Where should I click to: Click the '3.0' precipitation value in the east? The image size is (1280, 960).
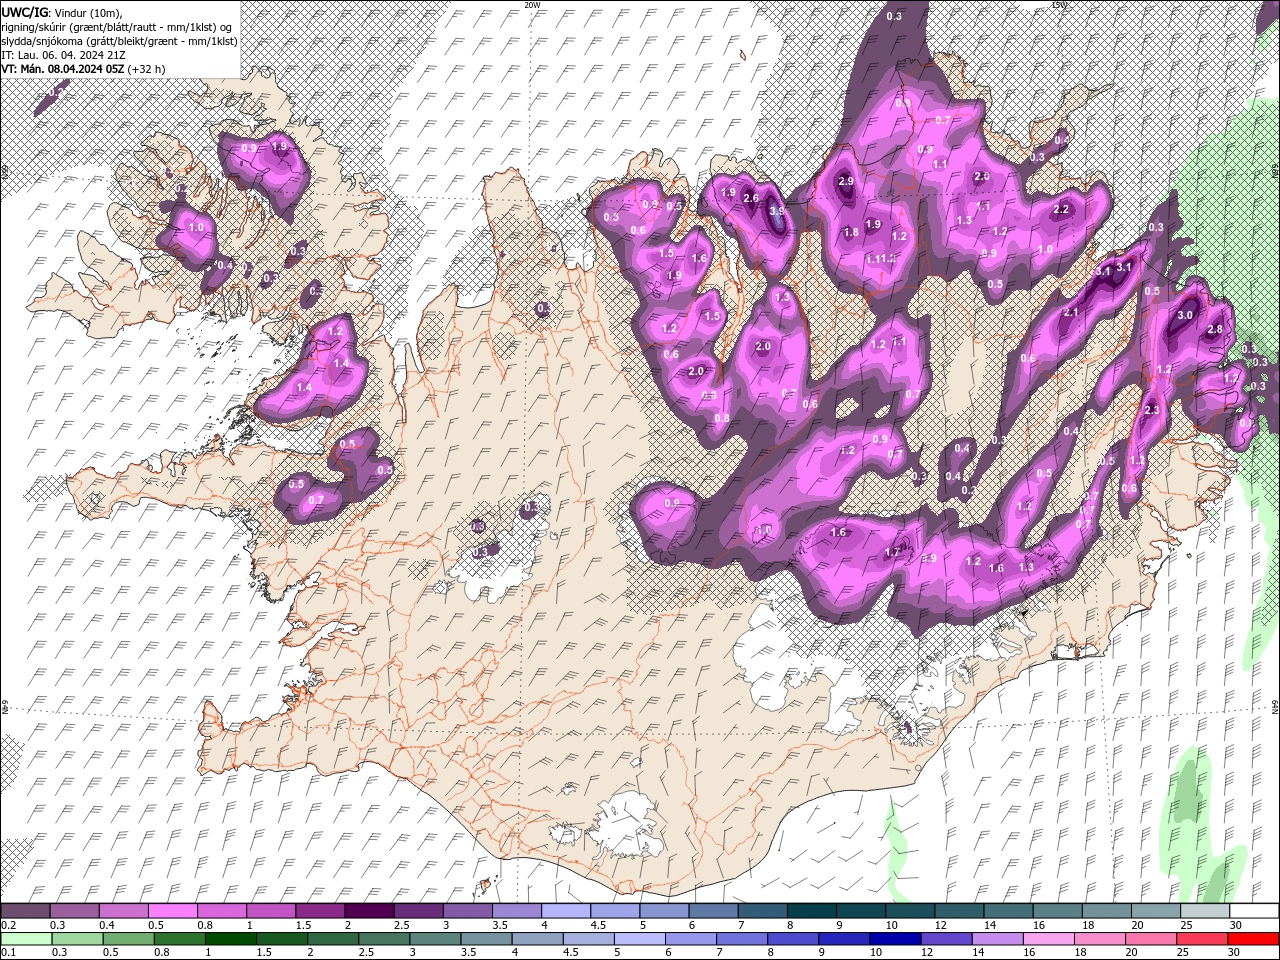(x=1185, y=315)
